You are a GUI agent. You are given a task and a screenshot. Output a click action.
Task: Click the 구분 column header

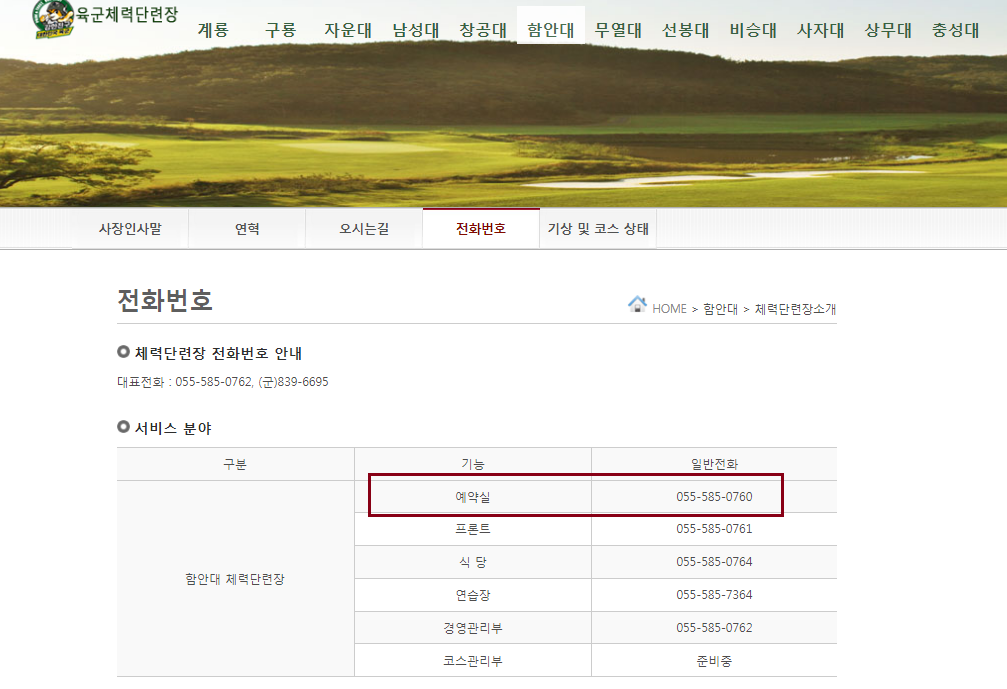pos(235,464)
